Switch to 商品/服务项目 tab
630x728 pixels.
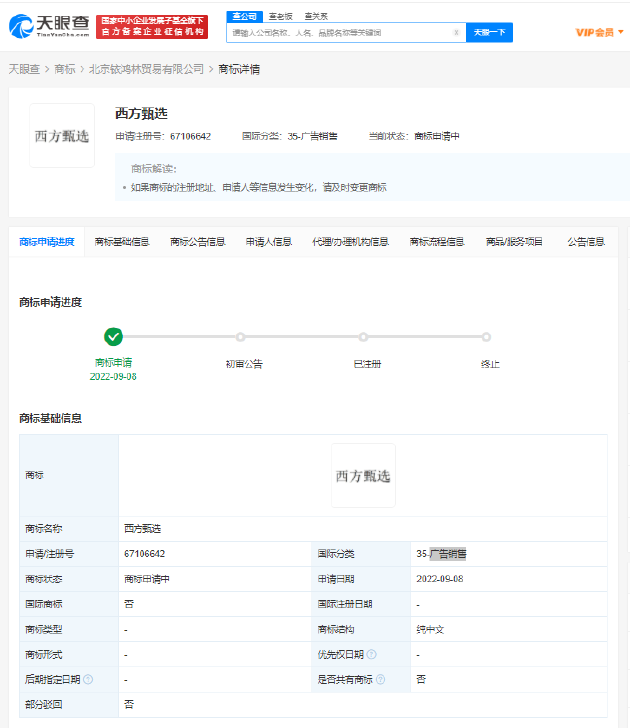514,242
